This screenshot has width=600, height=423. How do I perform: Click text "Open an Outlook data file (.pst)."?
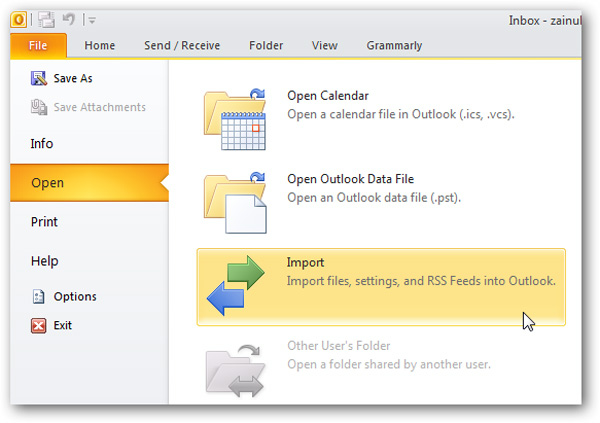click(374, 198)
